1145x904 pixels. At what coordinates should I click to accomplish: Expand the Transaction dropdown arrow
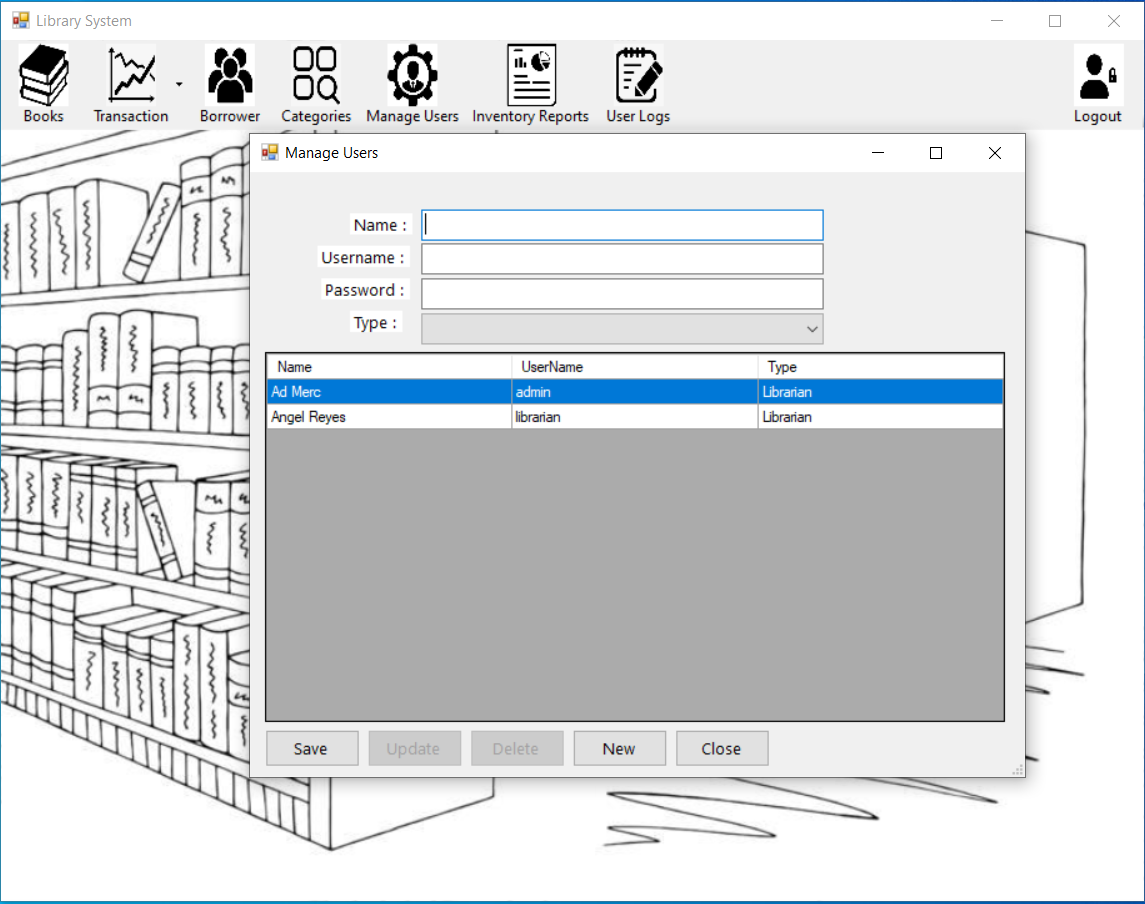[x=179, y=85]
